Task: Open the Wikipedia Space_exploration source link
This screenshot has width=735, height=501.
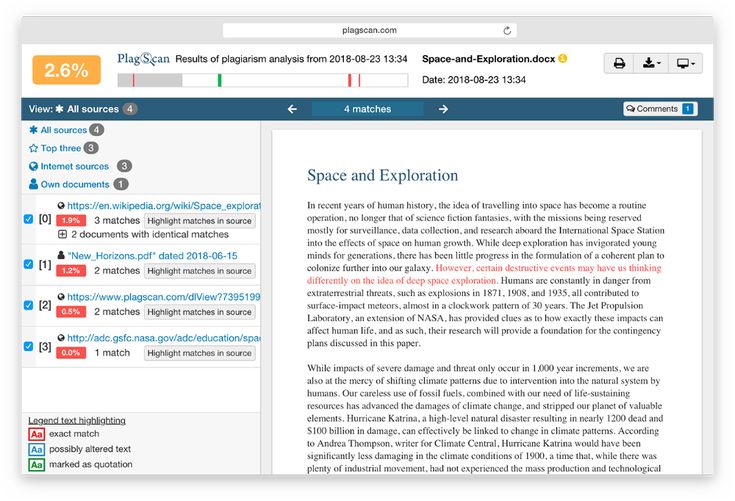Action: click(164, 206)
